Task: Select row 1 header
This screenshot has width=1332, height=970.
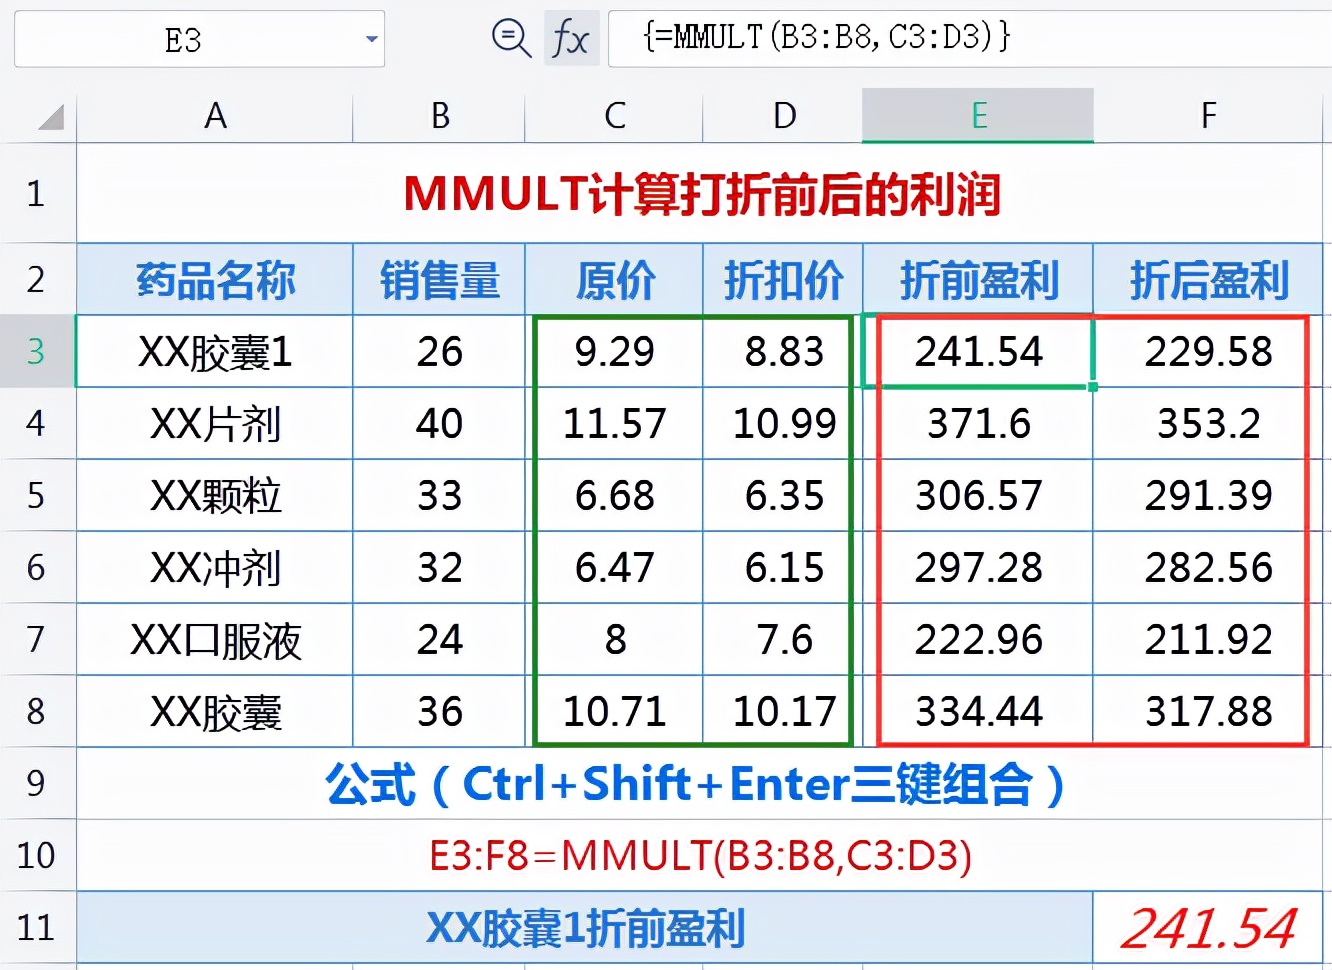Action: coord(37,193)
